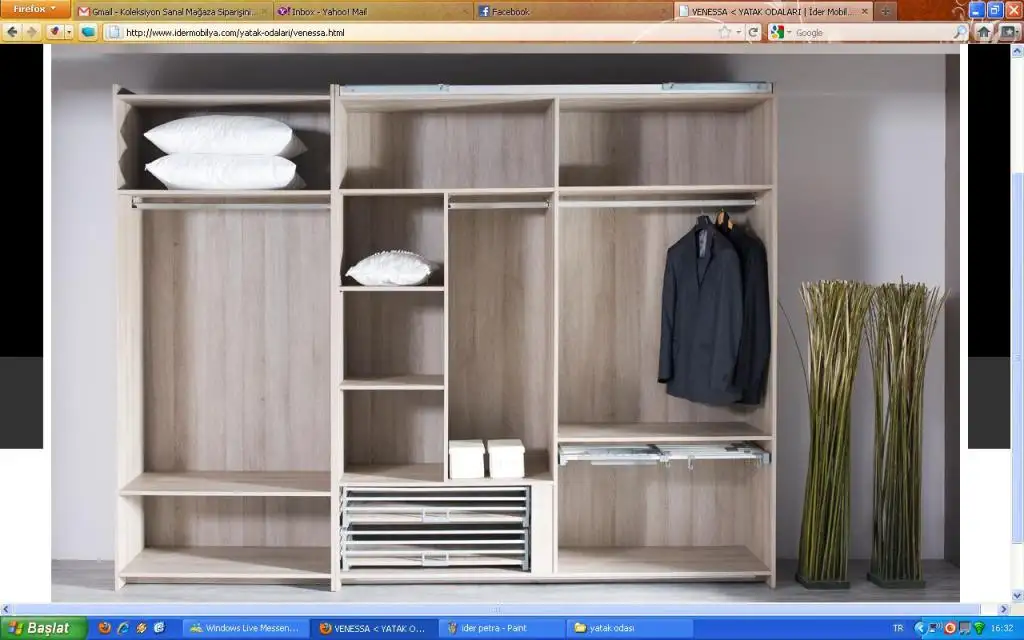Switch to the Gmail tab
This screenshot has width=1024, height=640.
pos(172,11)
